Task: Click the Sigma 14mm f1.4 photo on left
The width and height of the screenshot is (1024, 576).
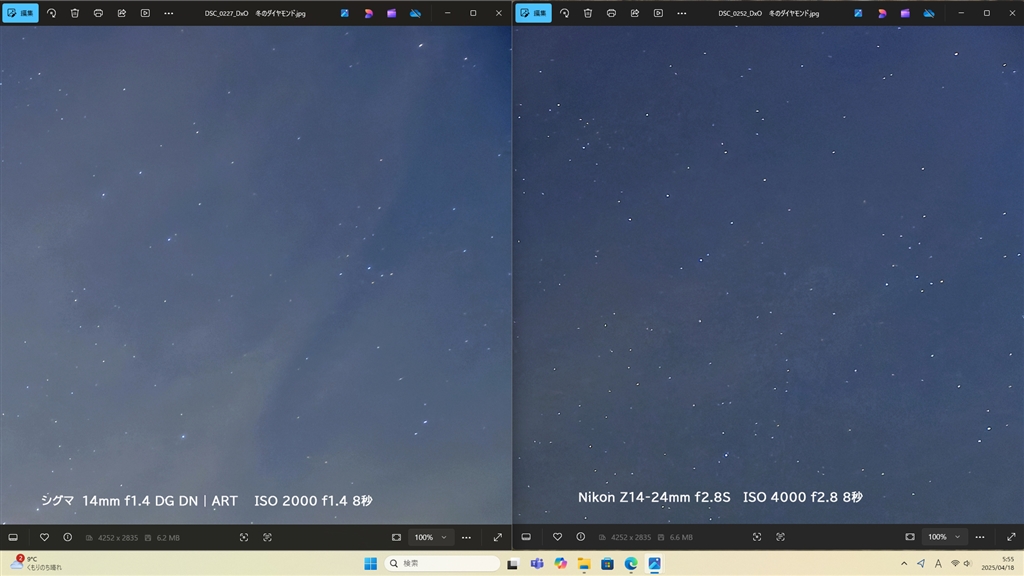Action: (x=255, y=274)
